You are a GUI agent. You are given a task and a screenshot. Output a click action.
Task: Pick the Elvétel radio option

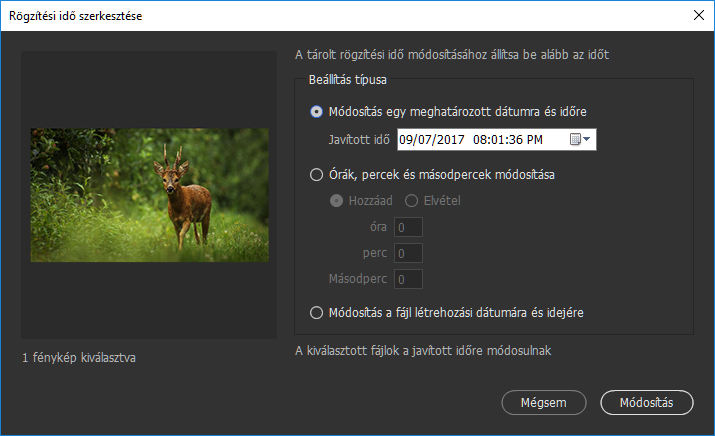point(410,200)
